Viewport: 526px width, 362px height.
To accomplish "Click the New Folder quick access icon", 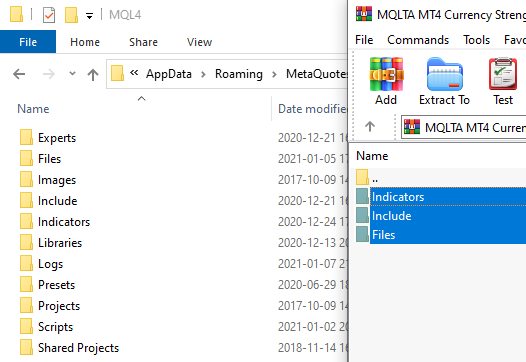I will (x=71, y=15).
